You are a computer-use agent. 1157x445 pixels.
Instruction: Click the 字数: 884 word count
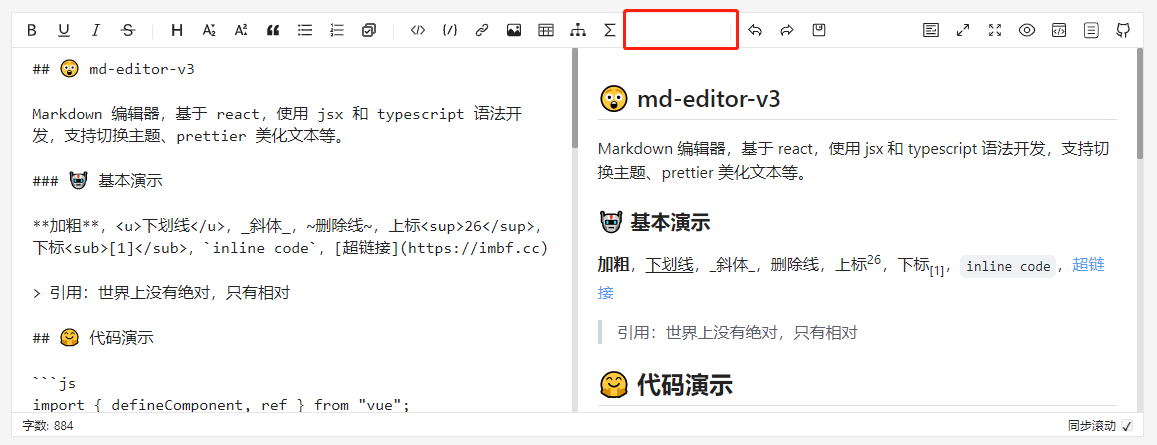[48, 426]
